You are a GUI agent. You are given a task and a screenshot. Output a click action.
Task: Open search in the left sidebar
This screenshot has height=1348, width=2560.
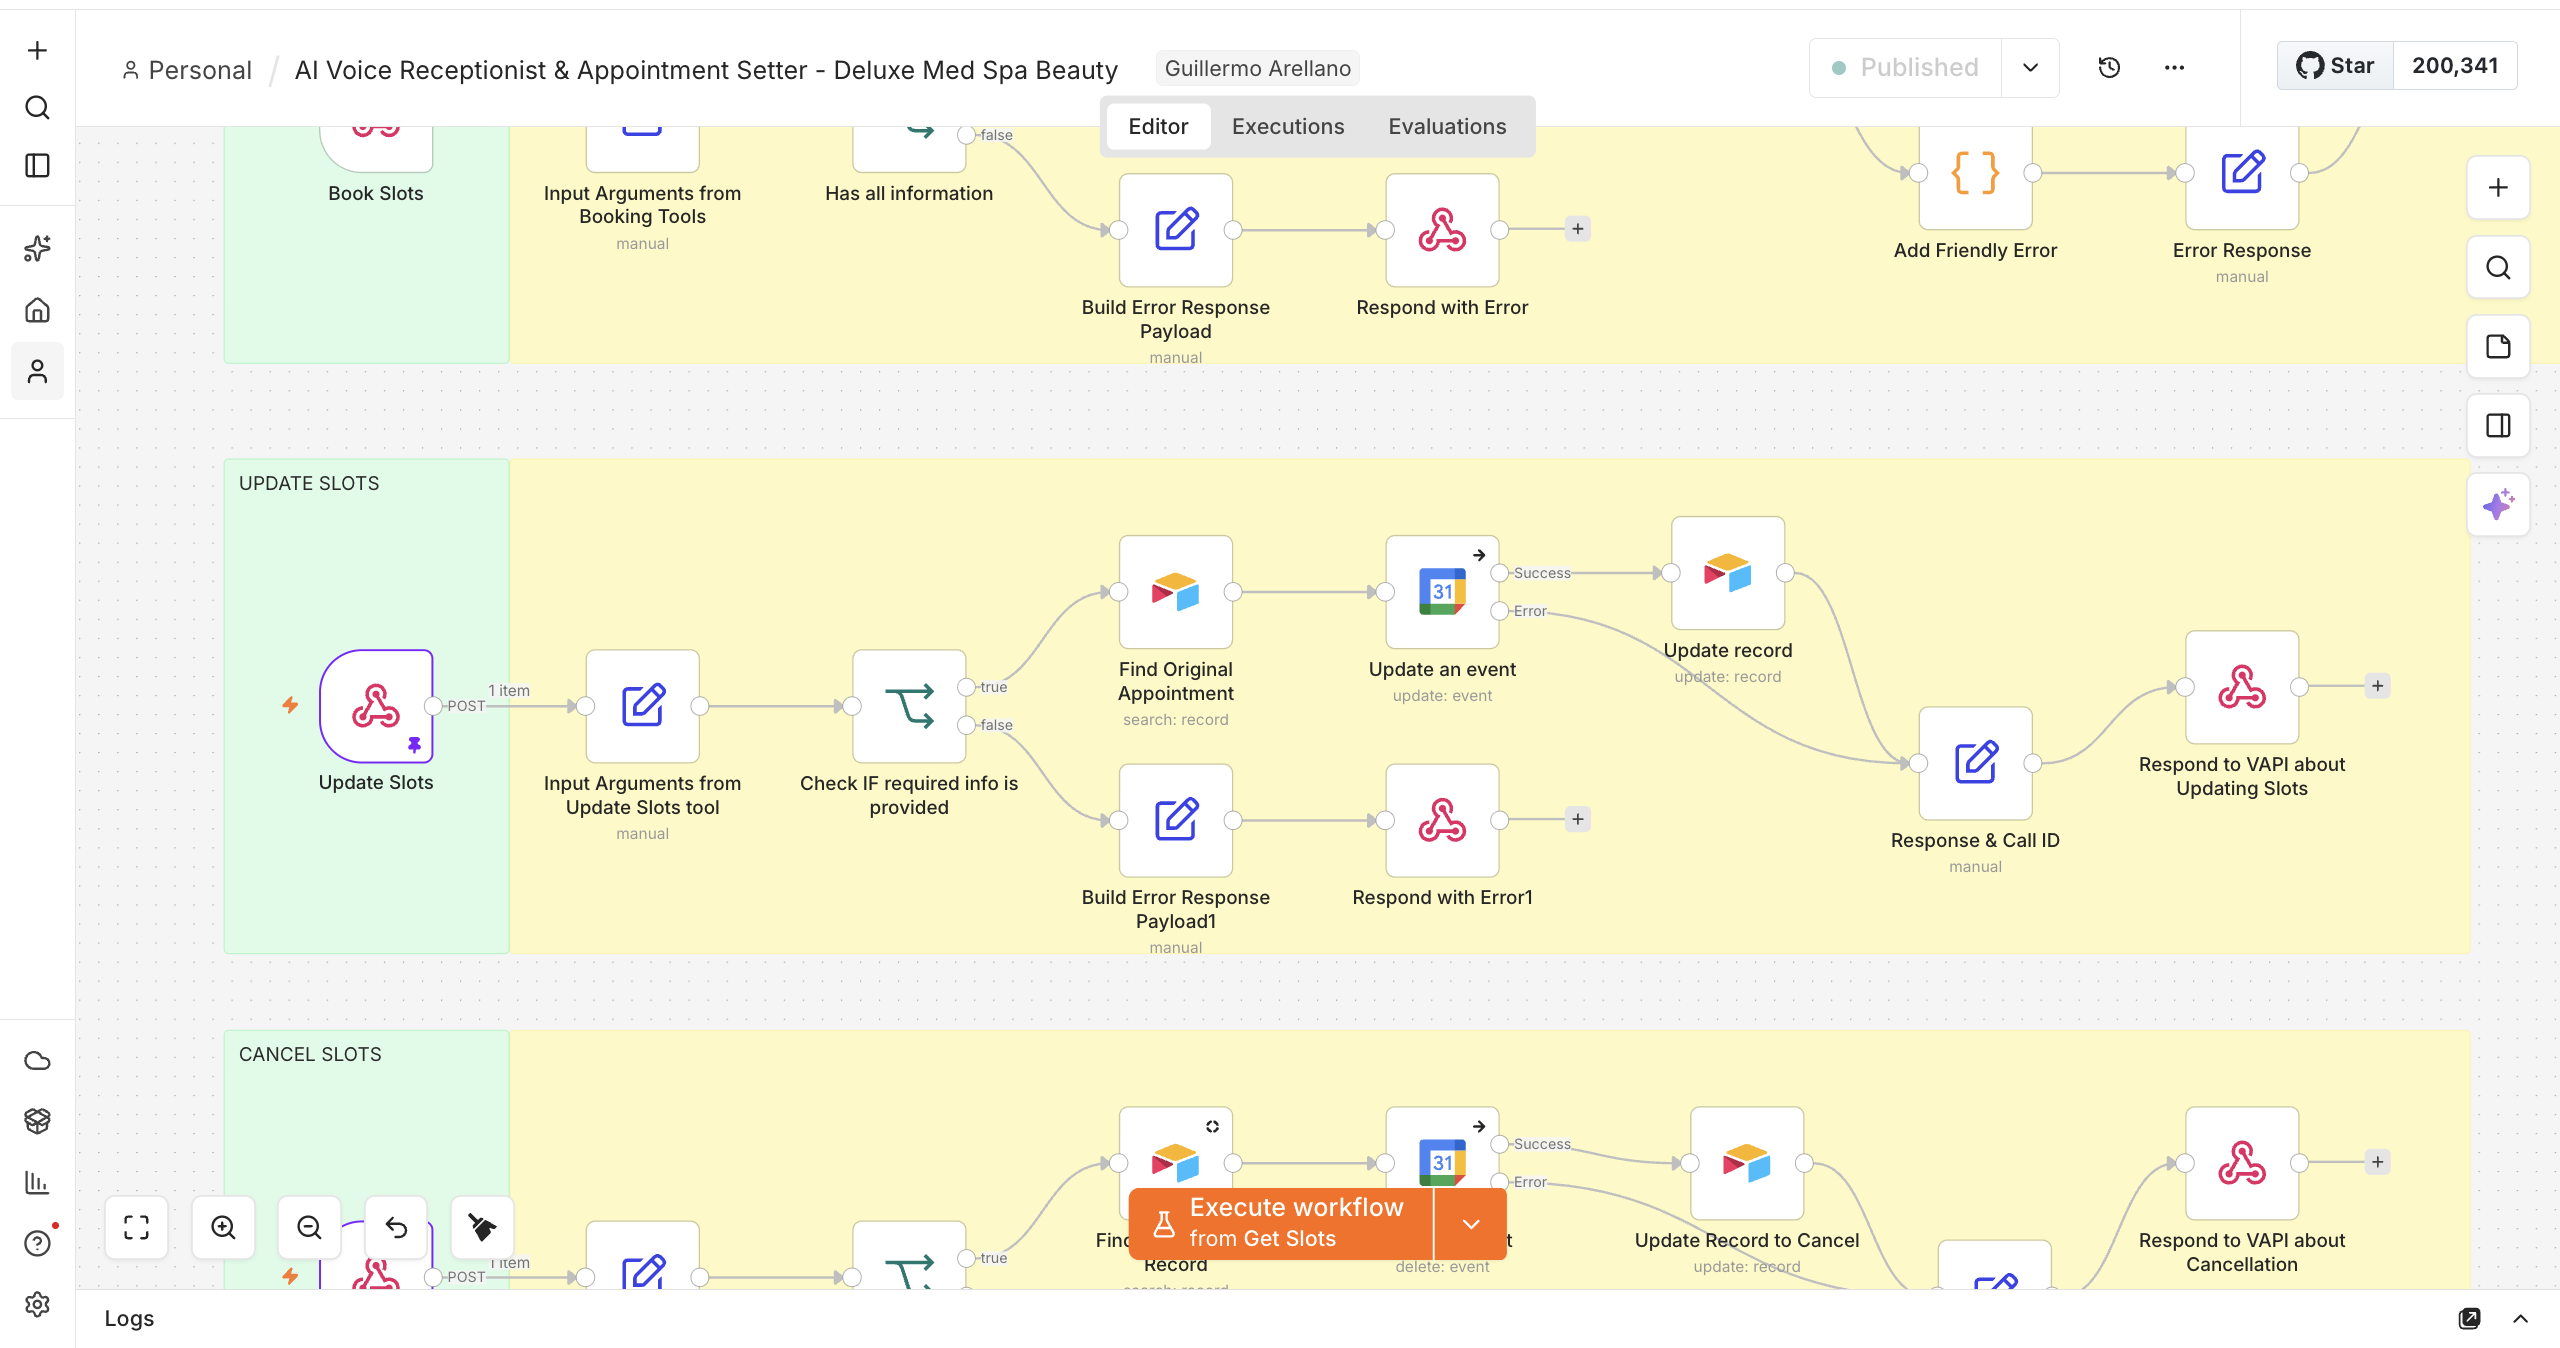coord(37,108)
